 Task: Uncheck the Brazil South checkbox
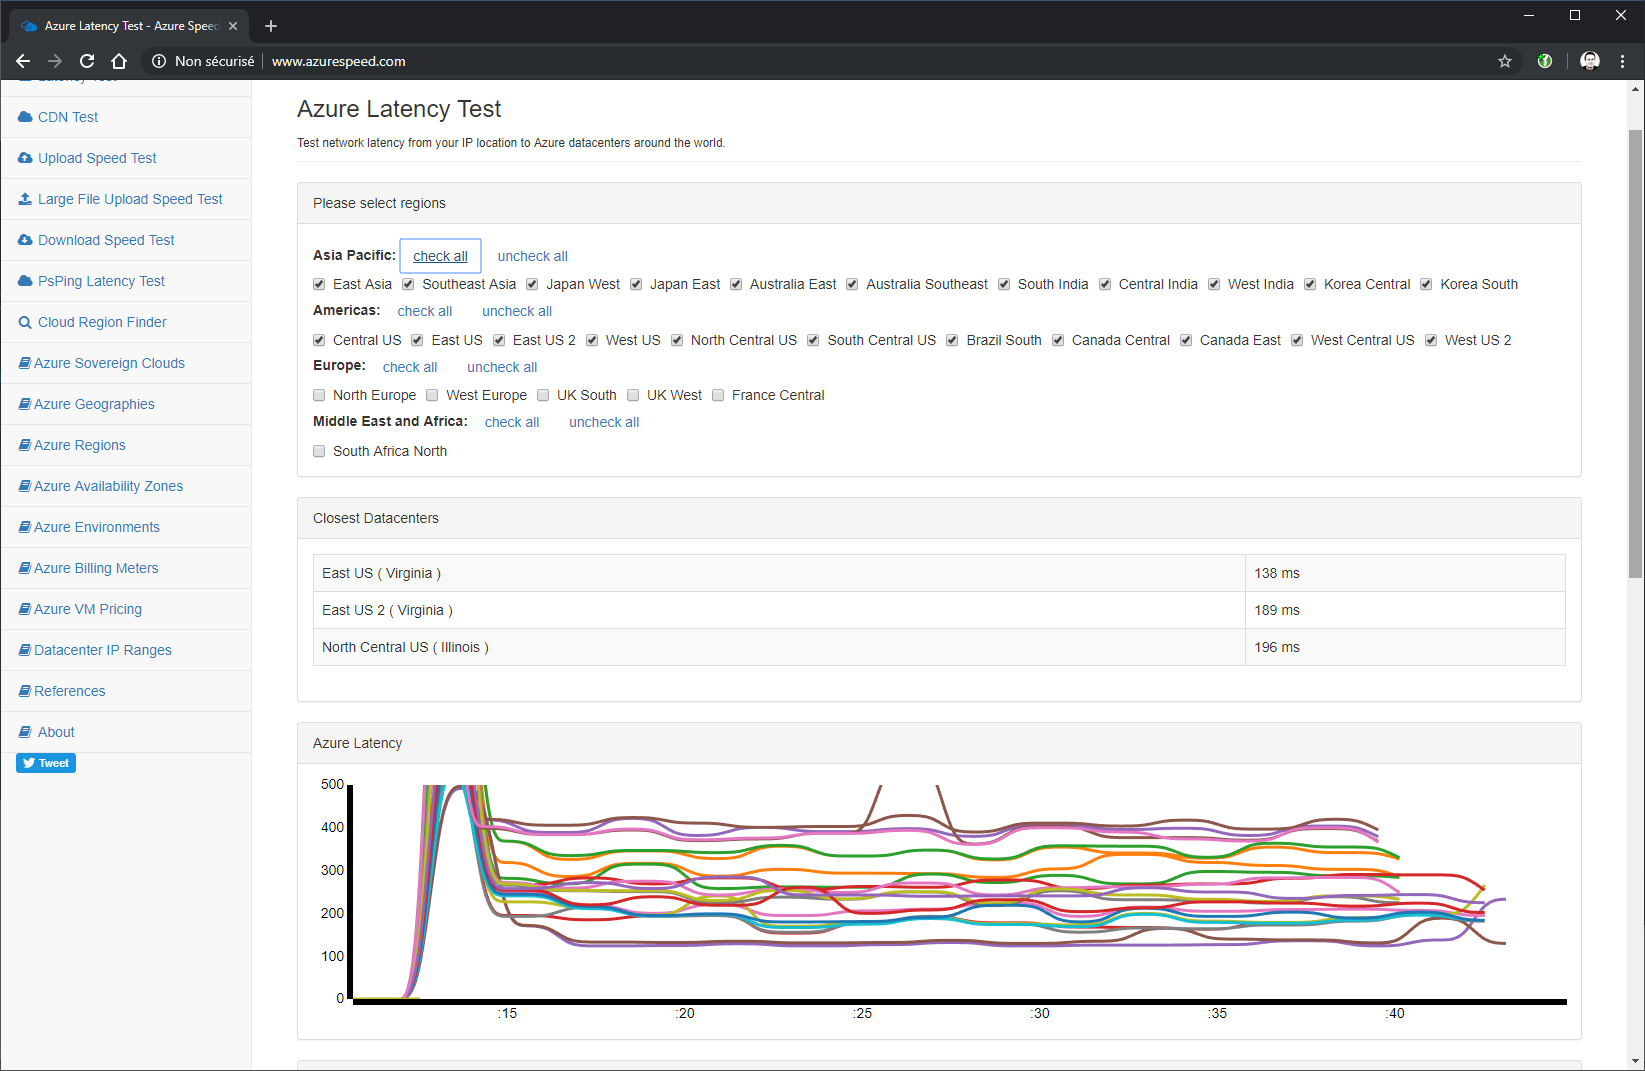(x=952, y=340)
